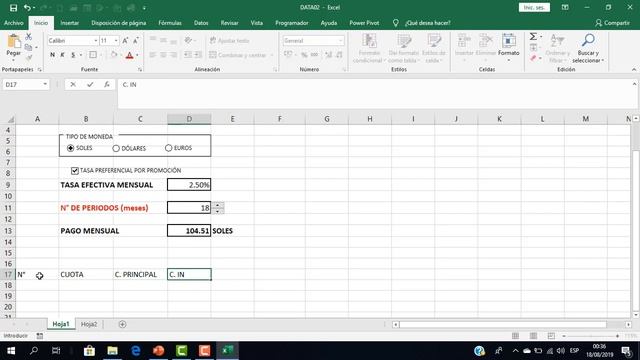Viewport: 640px width, 360px height.
Task: Select row 17 header
Action: point(8,274)
